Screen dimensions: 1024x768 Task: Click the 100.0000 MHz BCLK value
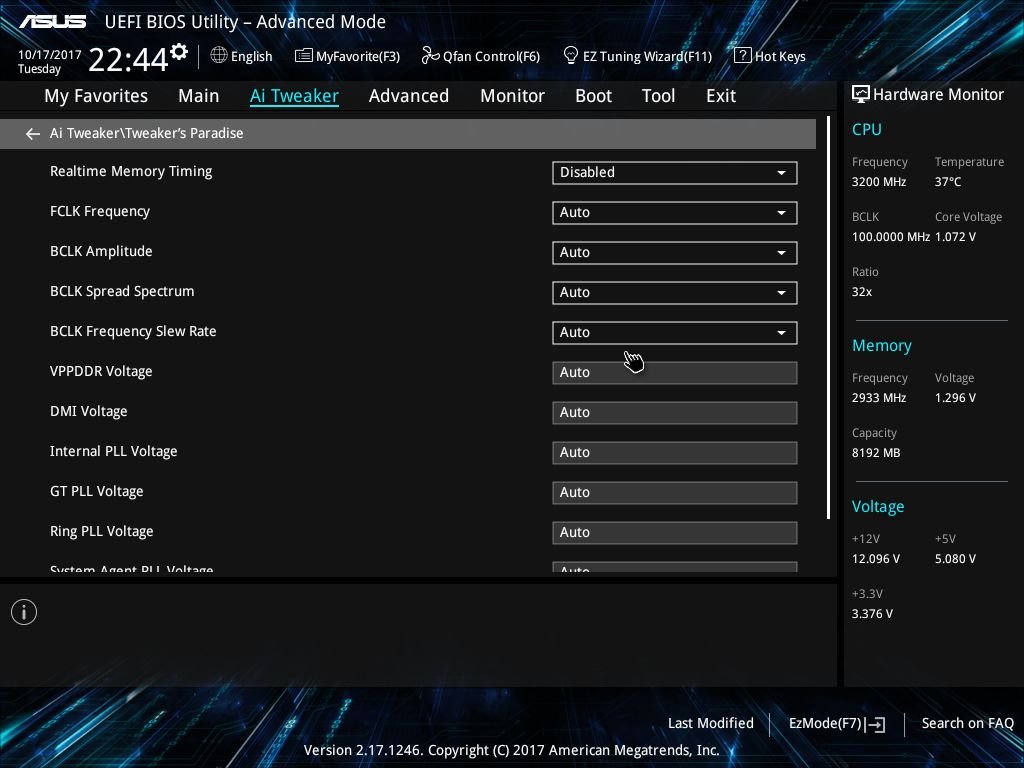point(891,237)
